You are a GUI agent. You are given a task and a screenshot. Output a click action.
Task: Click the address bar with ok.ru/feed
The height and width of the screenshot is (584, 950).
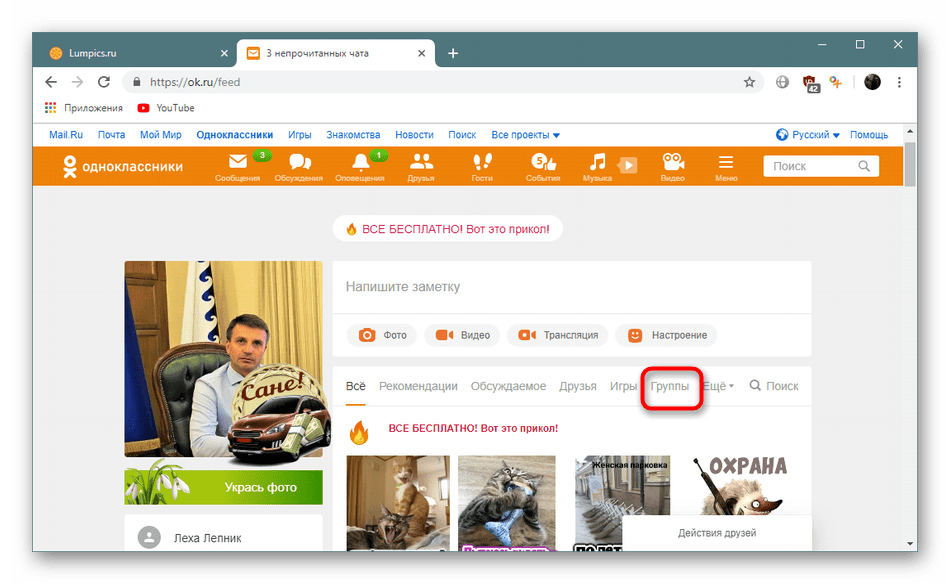click(x=442, y=82)
